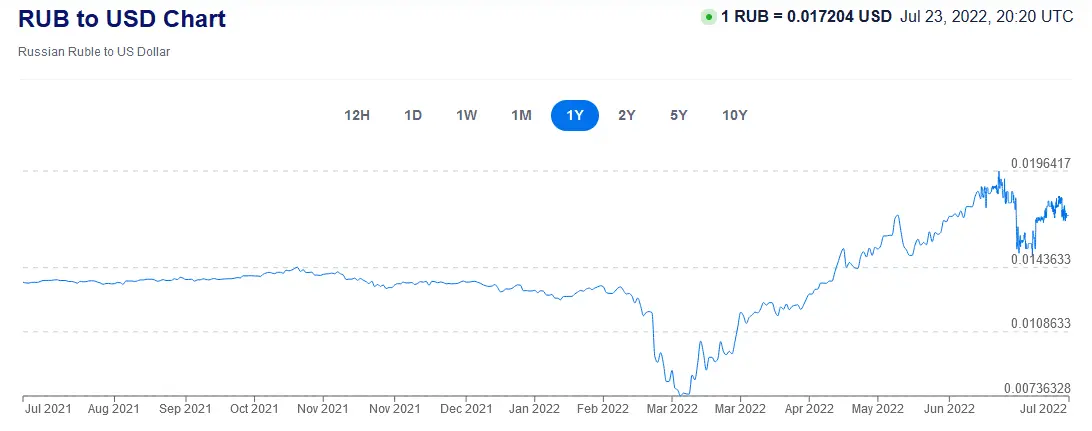Screen dimensions: 1092x431
Task: Click the 1 RUB = 0.017204 USD rate
Action: 806,17
